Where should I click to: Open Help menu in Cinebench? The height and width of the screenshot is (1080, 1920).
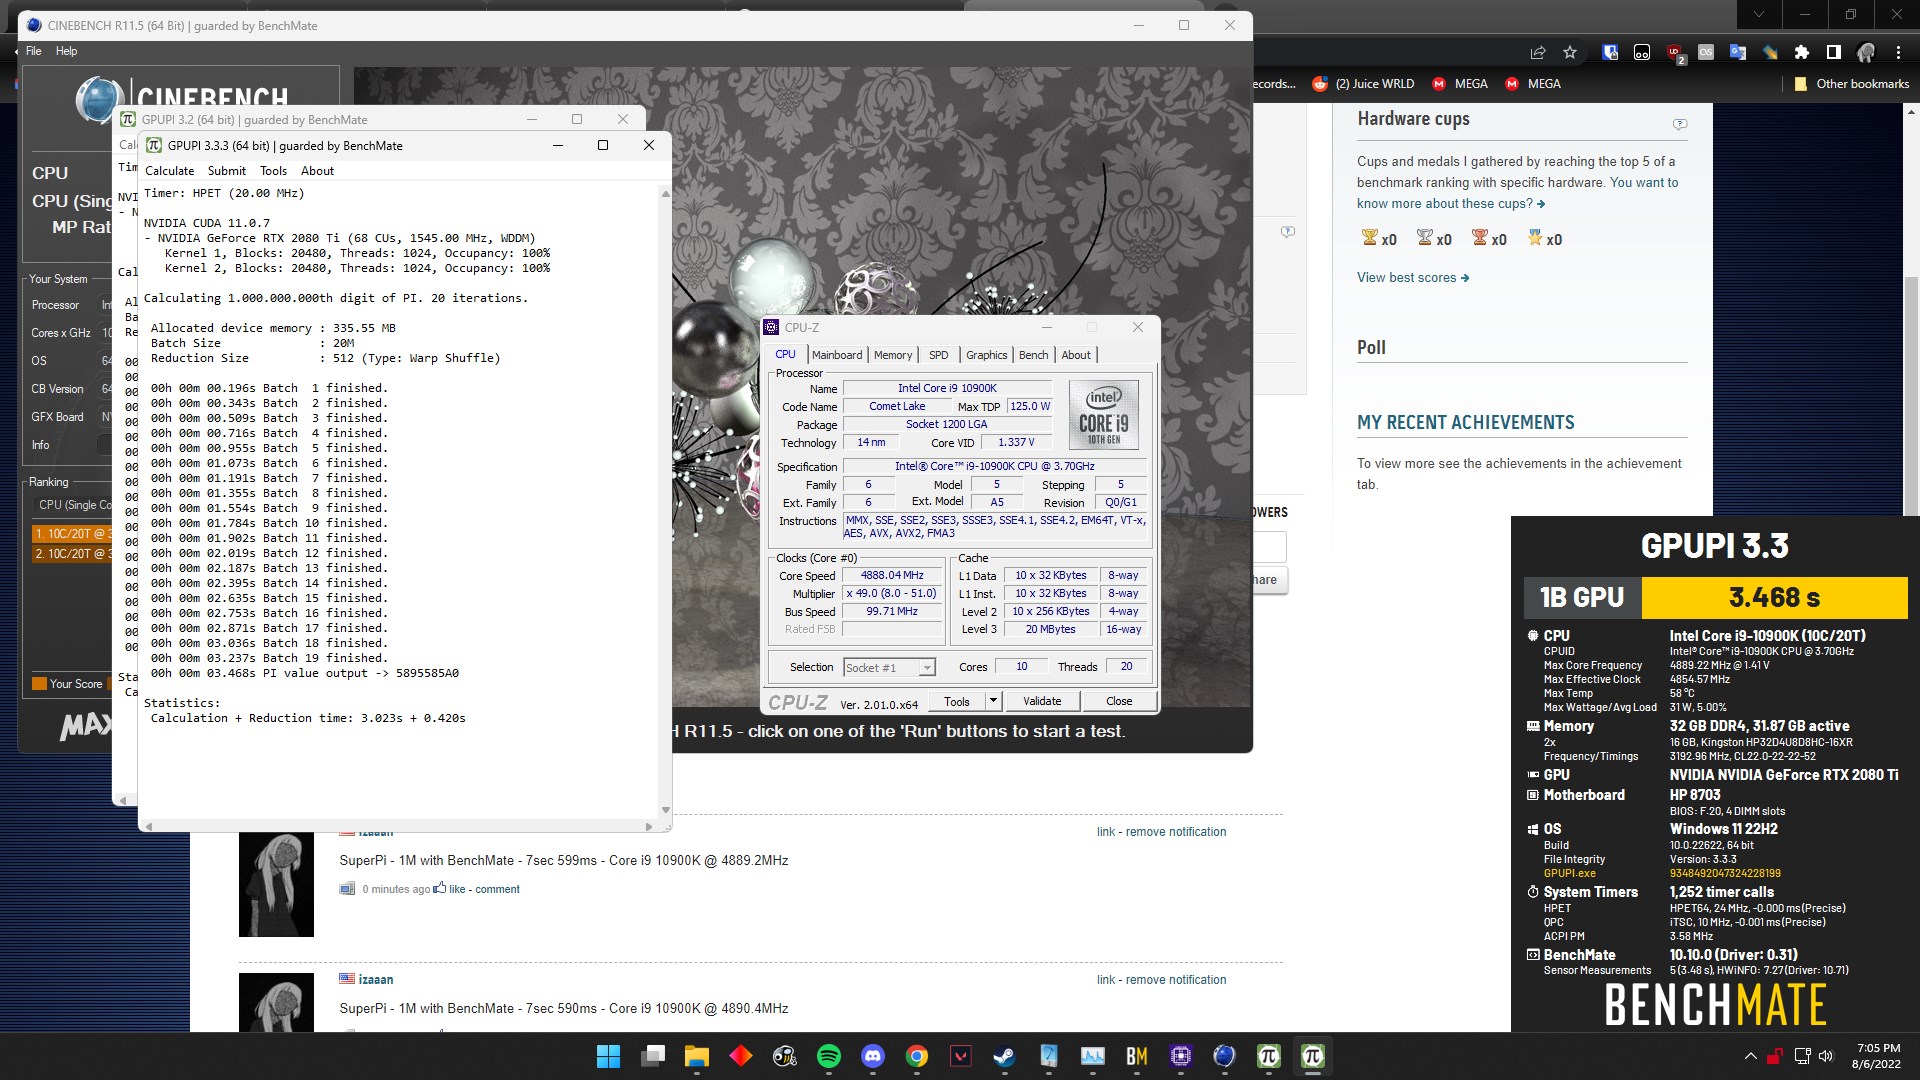67,51
